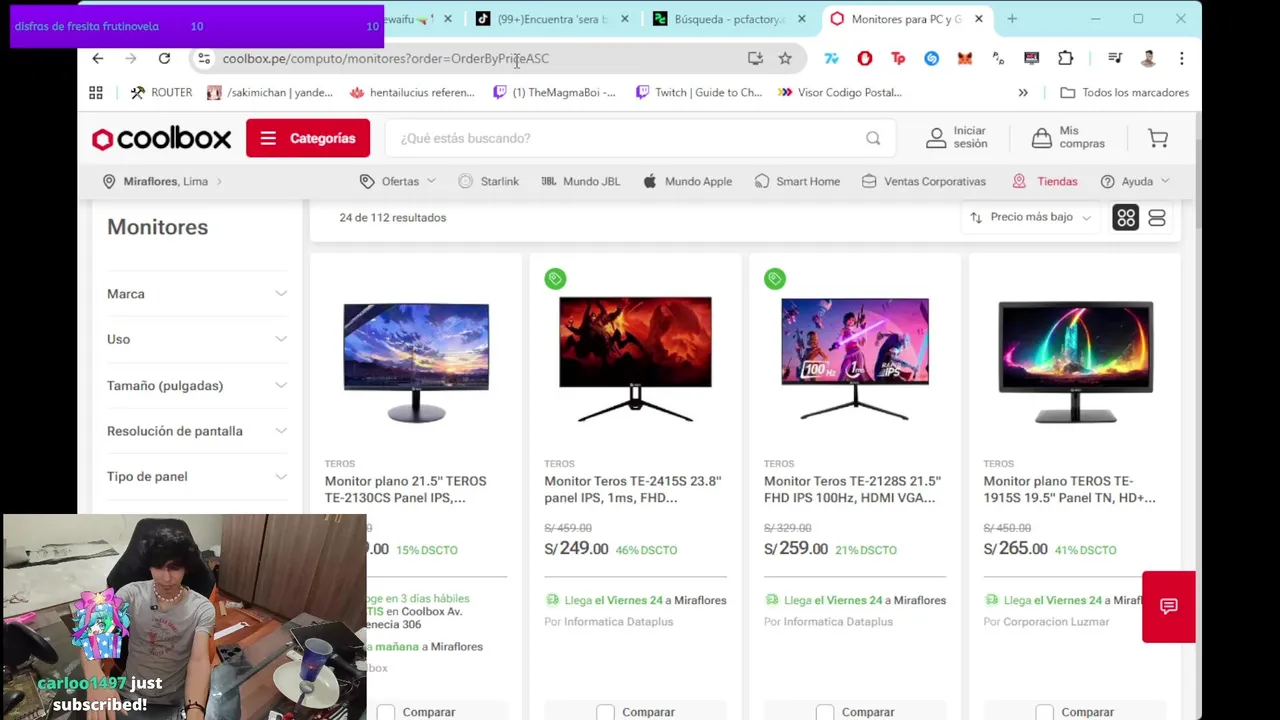The width and height of the screenshot is (1280, 720).
Task: Click install app icon in address bar
Action: coord(755,58)
